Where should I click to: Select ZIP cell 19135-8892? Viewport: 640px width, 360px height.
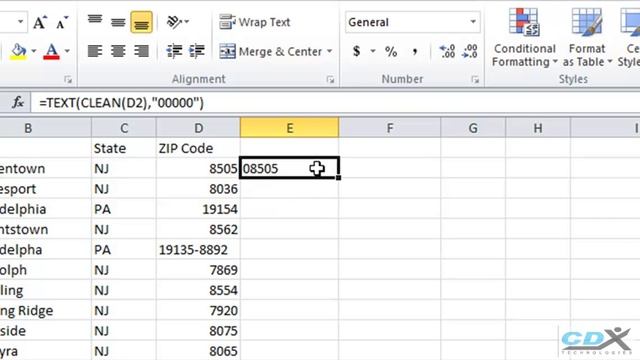[198, 249]
